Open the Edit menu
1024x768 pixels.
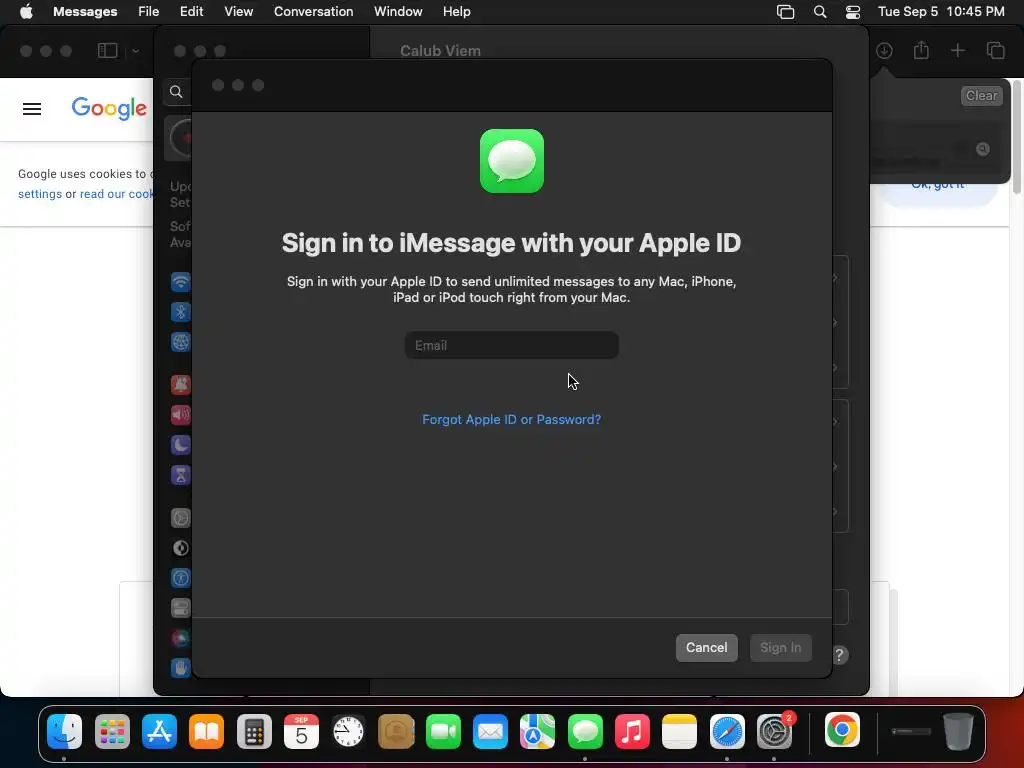pyautogui.click(x=191, y=12)
